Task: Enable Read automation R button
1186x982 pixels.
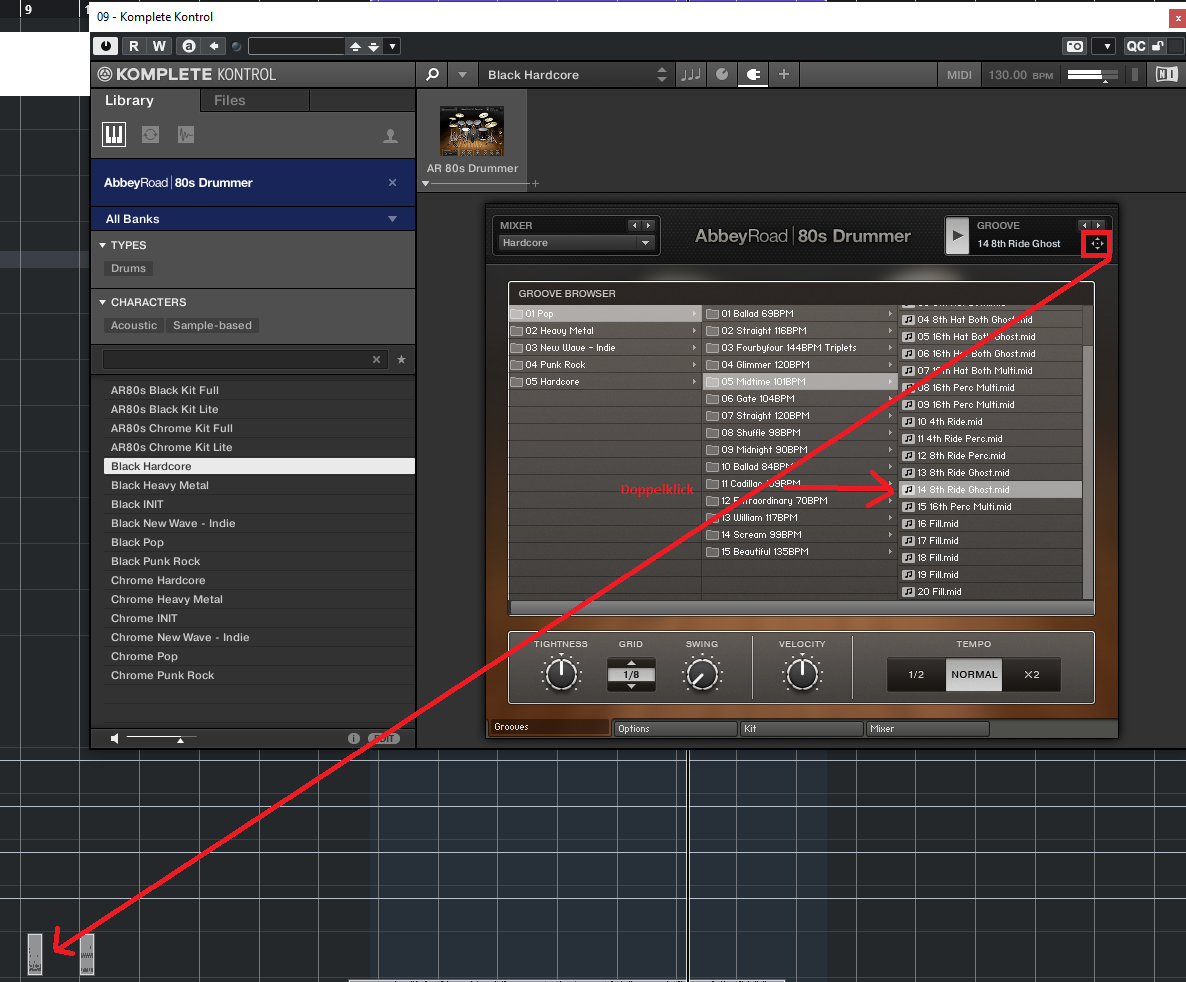Action: tap(133, 46)
